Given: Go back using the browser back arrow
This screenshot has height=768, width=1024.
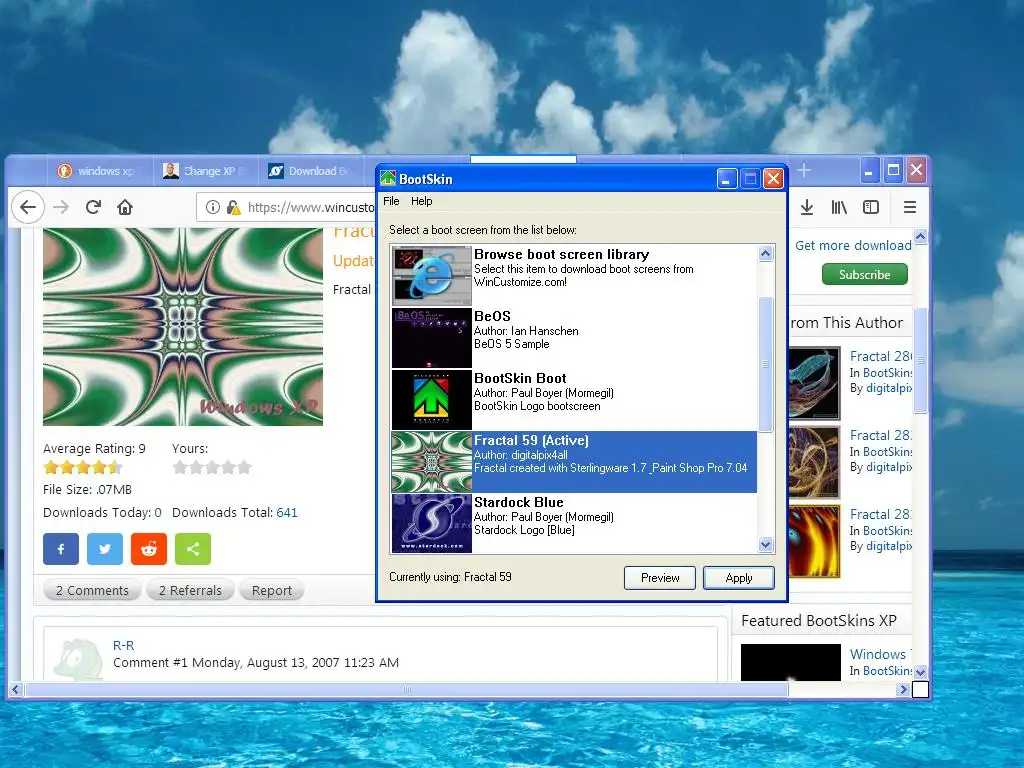Looking at the screenshot, I should (28, 208).
